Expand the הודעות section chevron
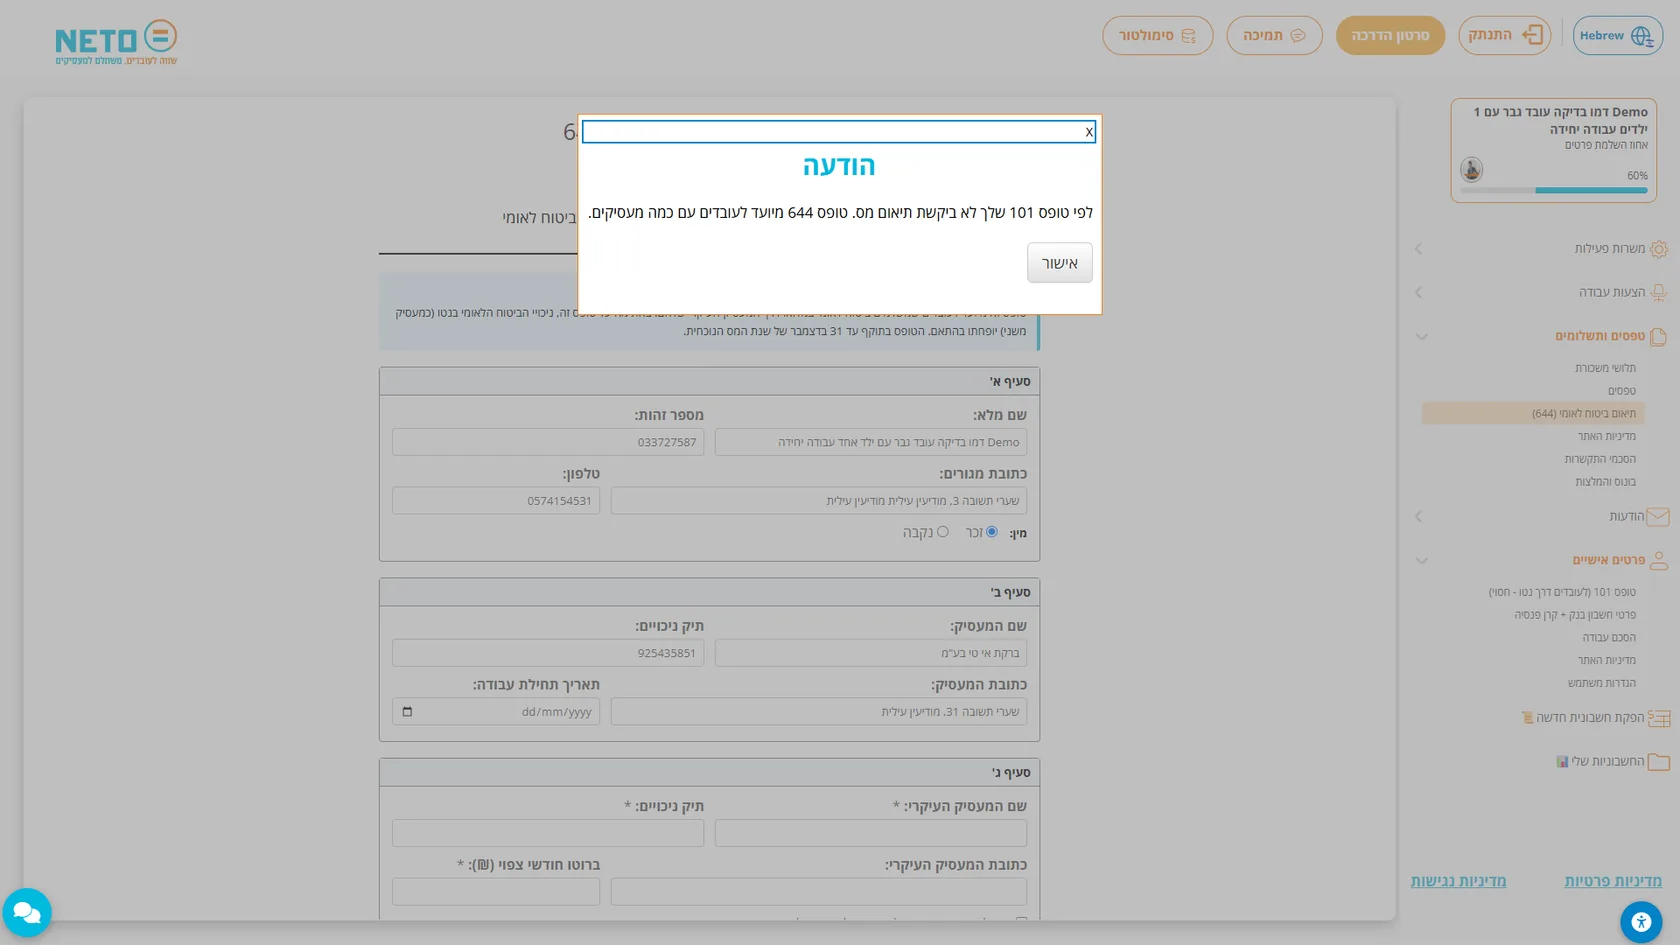 (x=1418, y=517)
